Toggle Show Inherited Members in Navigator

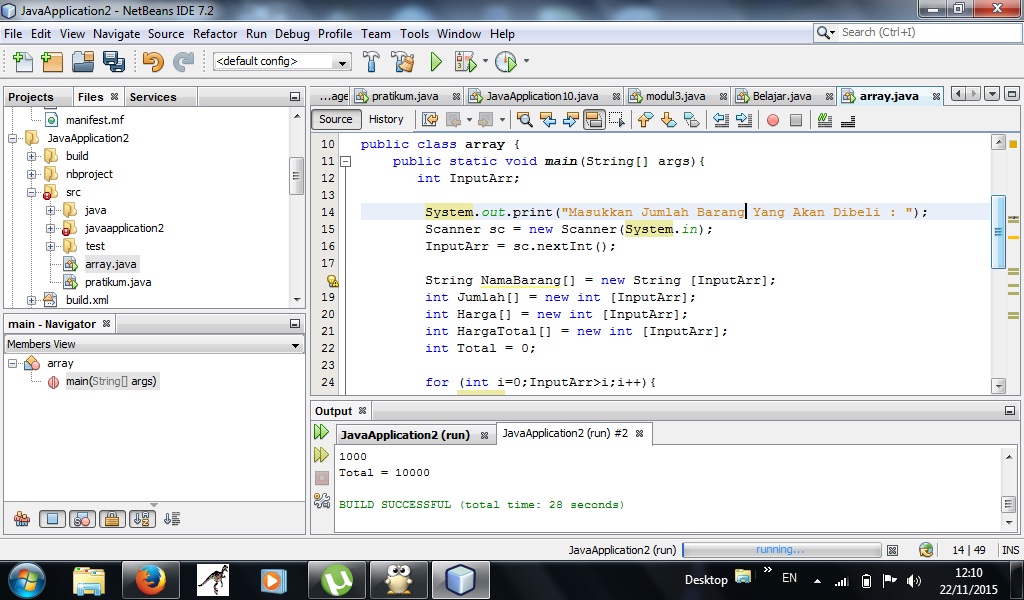22,519
